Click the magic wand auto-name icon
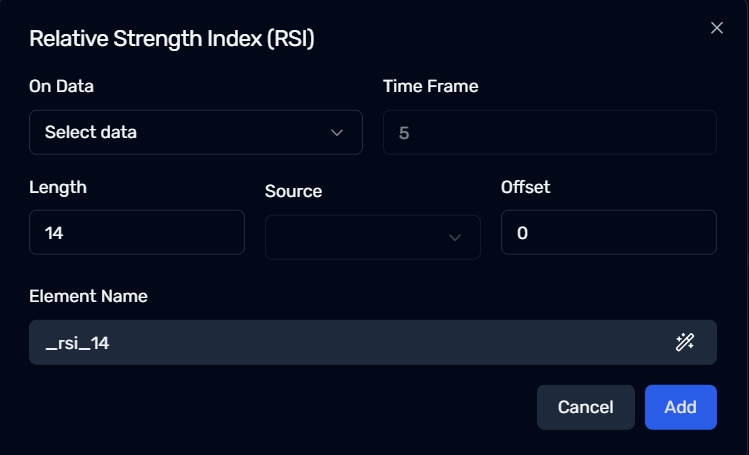Image resolution: width=749 pixels, height=455 pixels. pyautogui.click(x=685, y=342)
